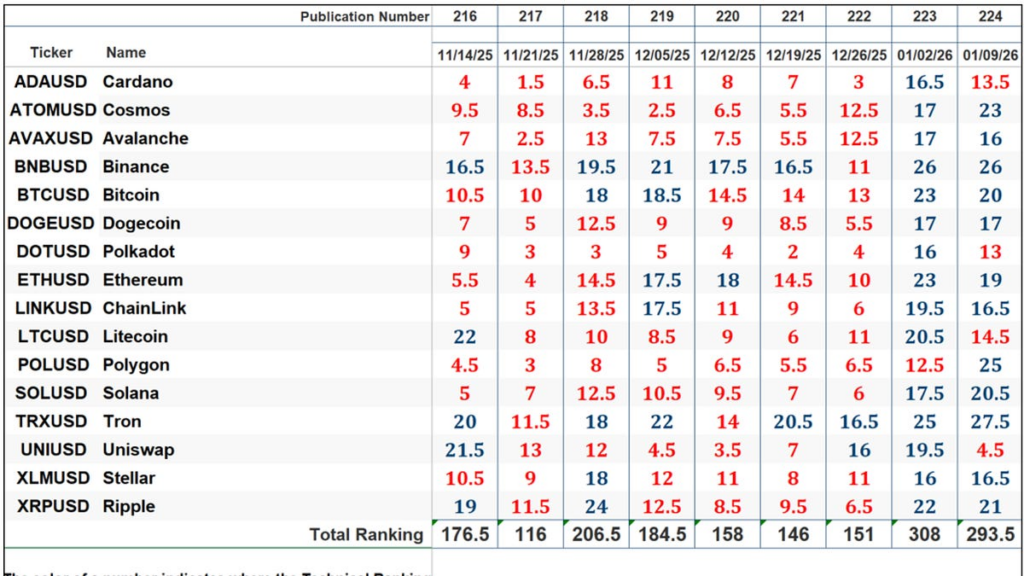Select the AVAXUSD ticker cell
Viewport: 1024px width, 576px height.
[x=51, y=138]
